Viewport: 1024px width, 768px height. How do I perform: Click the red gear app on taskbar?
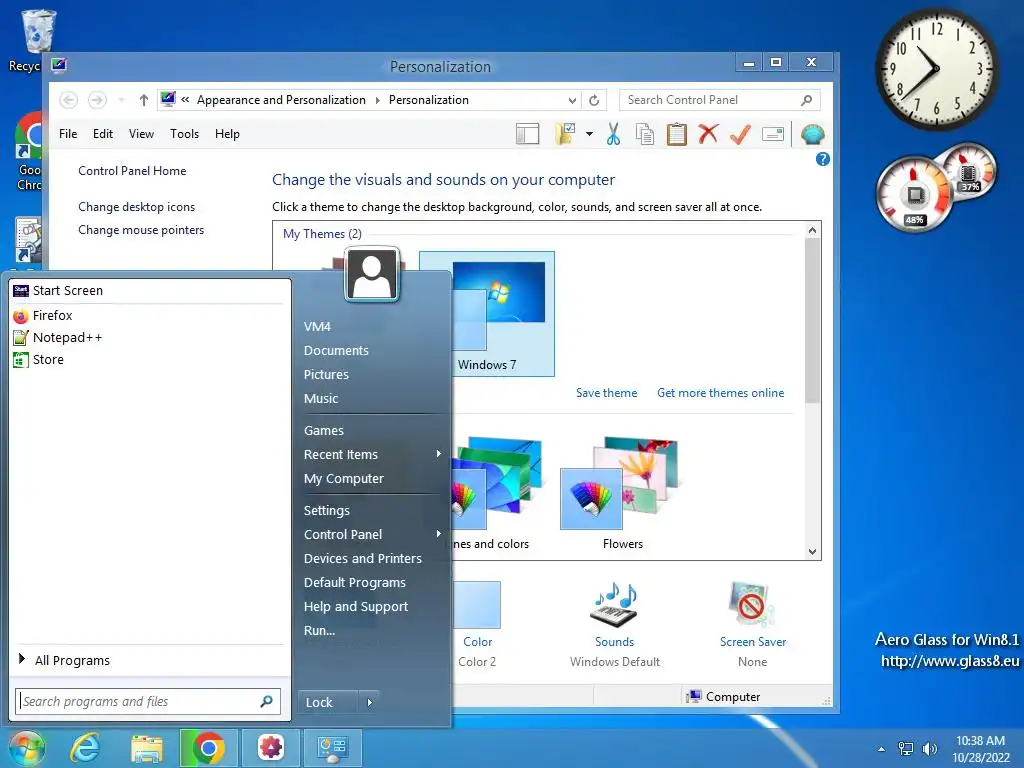point(271,748)
